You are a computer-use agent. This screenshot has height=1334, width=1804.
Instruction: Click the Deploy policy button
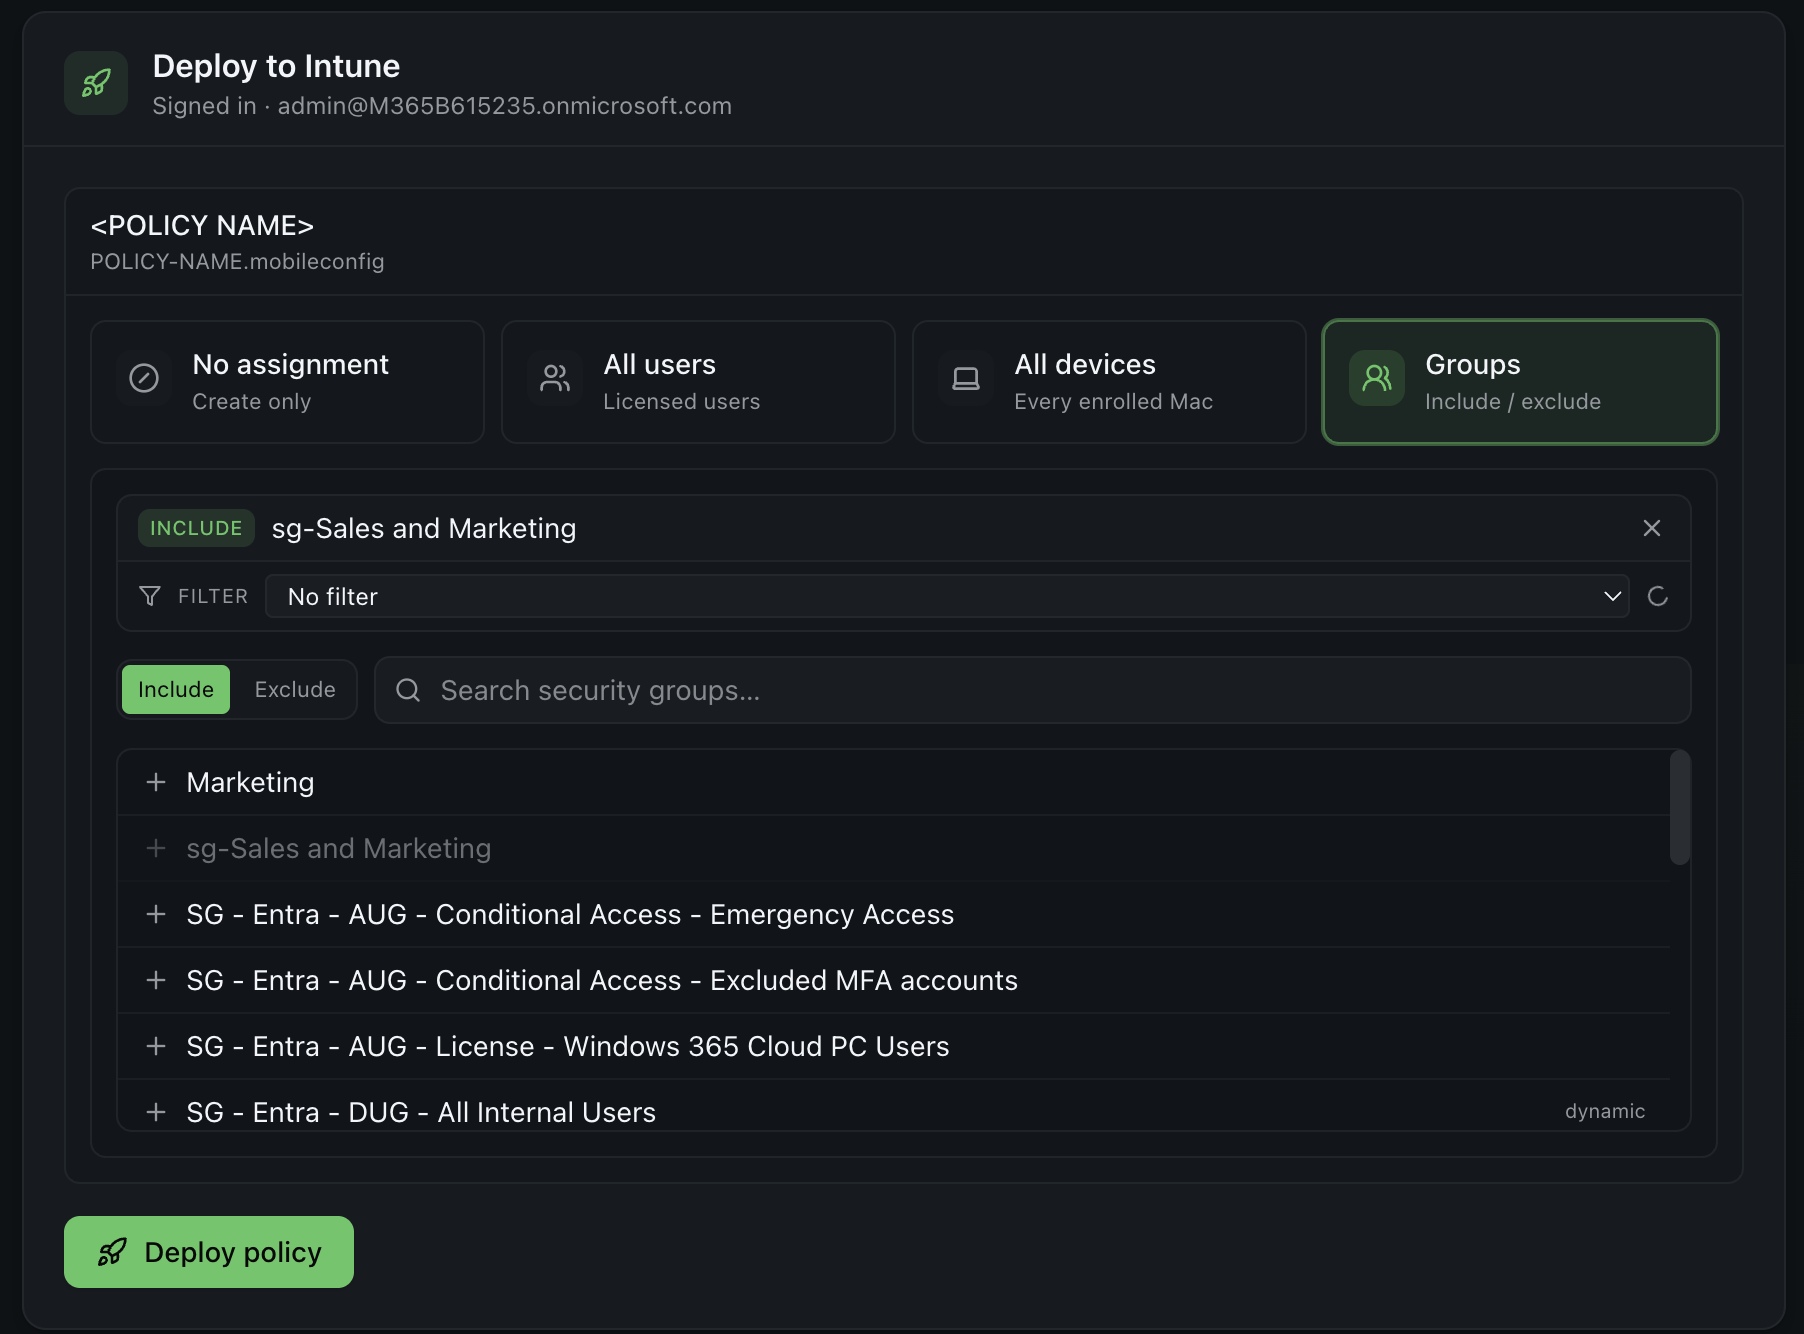pyautogui.click(x=209, y=1252)
